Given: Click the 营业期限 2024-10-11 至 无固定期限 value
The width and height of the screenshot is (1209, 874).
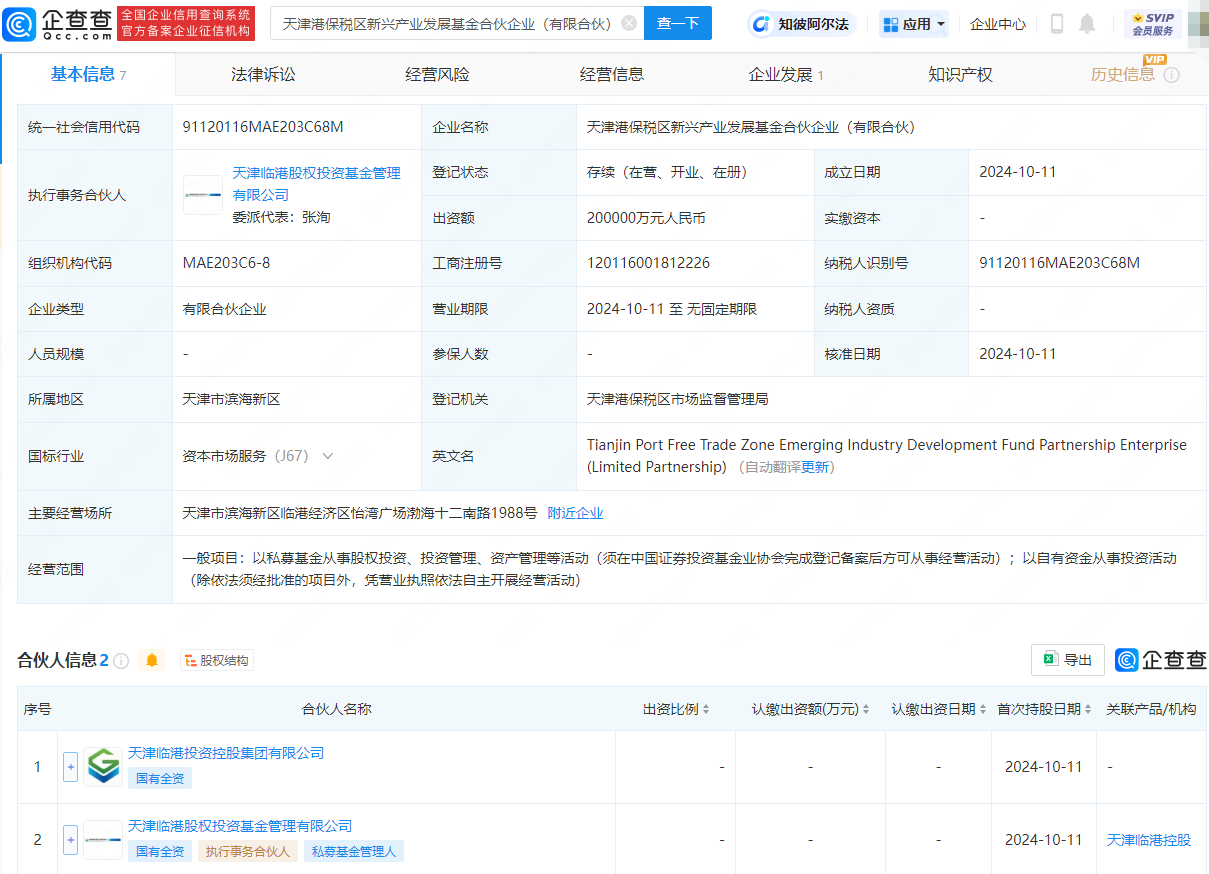Looking at the screenshot, I should [672, 309].
